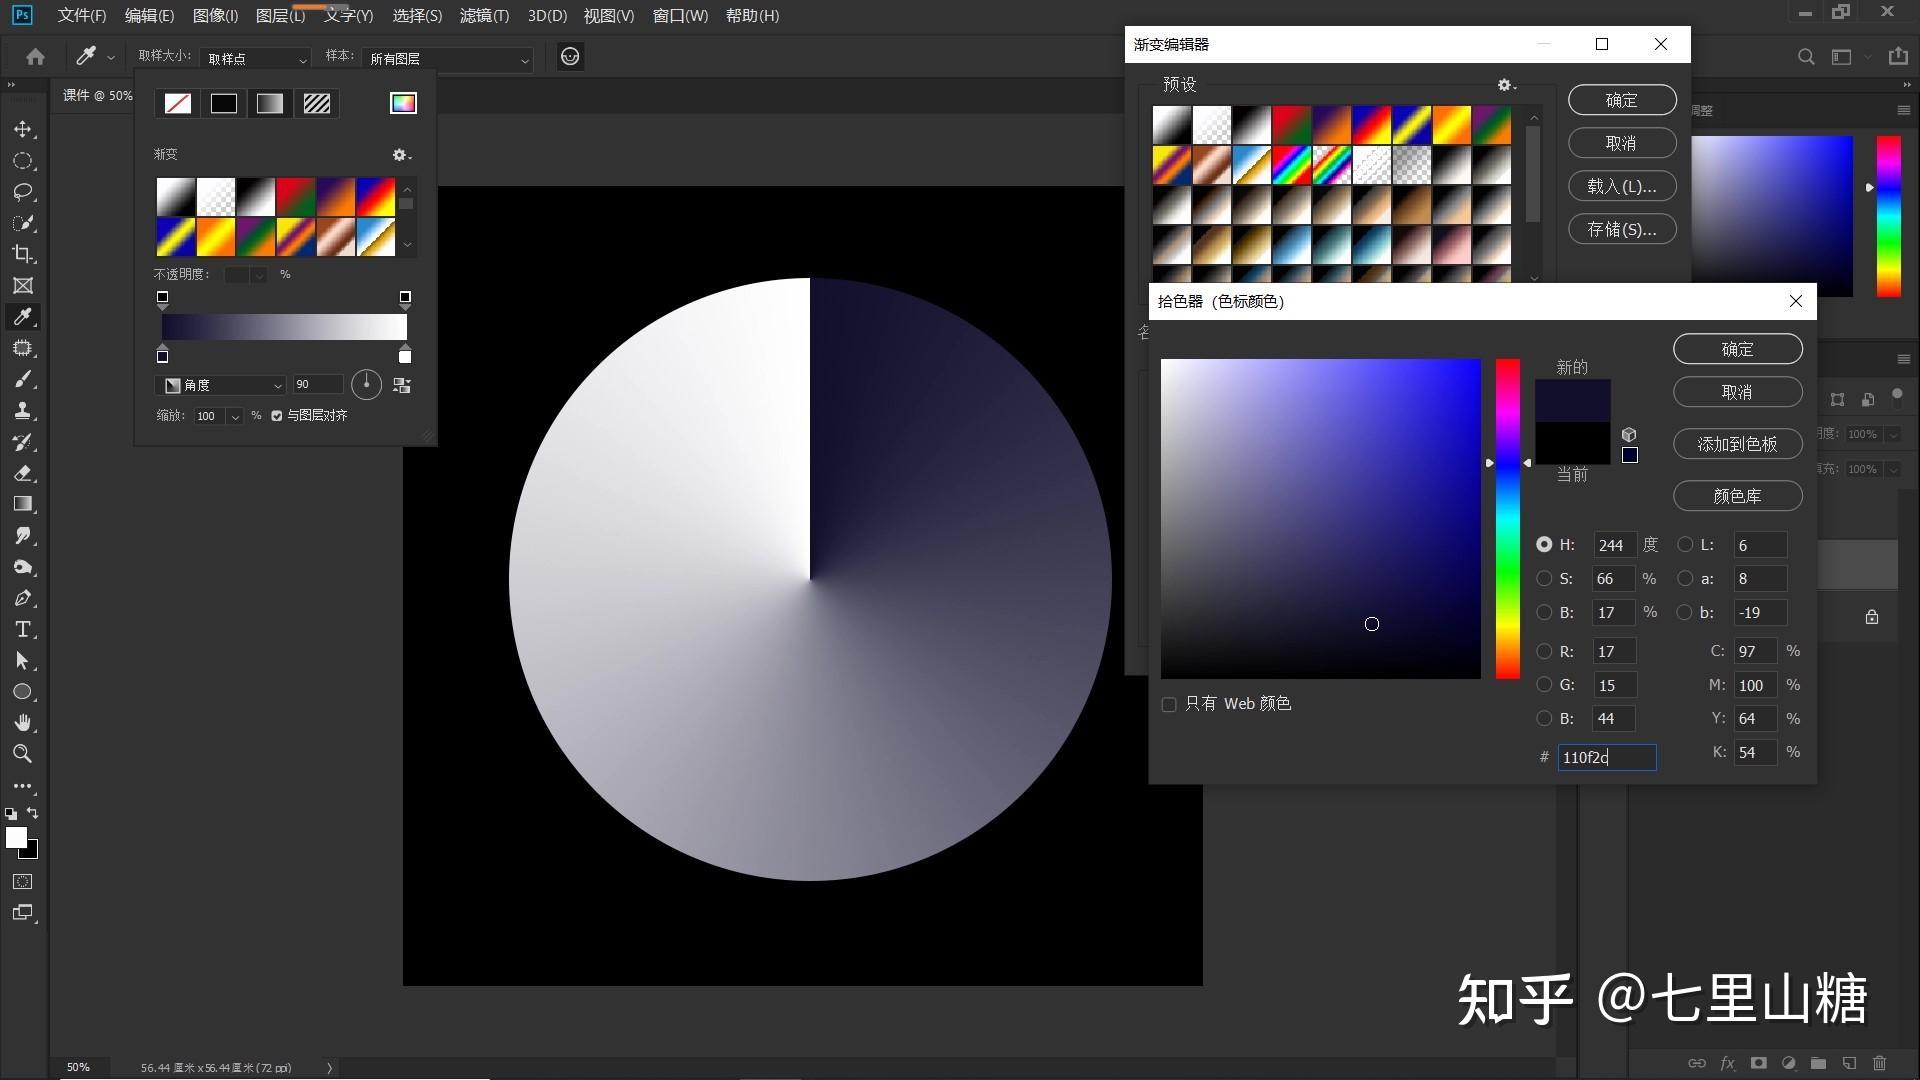Select the Elliptical Marquee tool
The image size is (1920, 1080).
(x=22, y=161)
